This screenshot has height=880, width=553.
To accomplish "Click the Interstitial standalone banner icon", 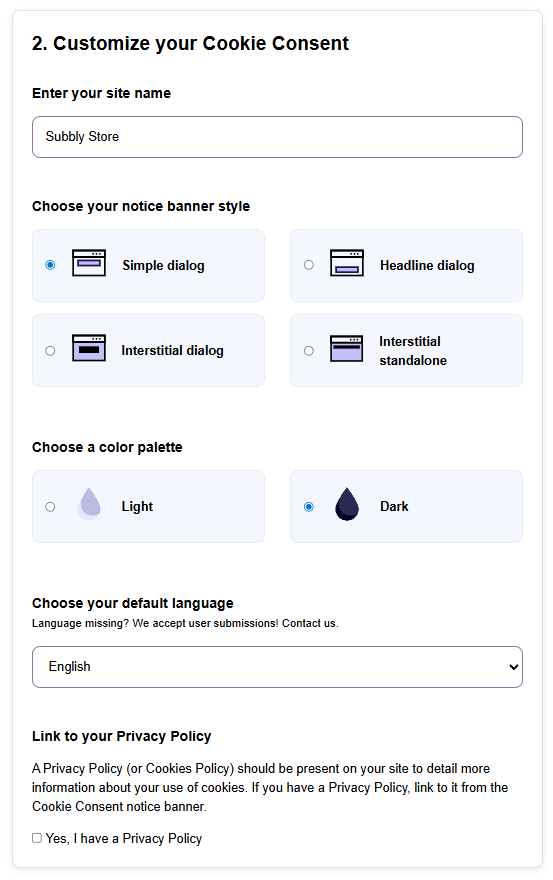I will click(346, 348).
